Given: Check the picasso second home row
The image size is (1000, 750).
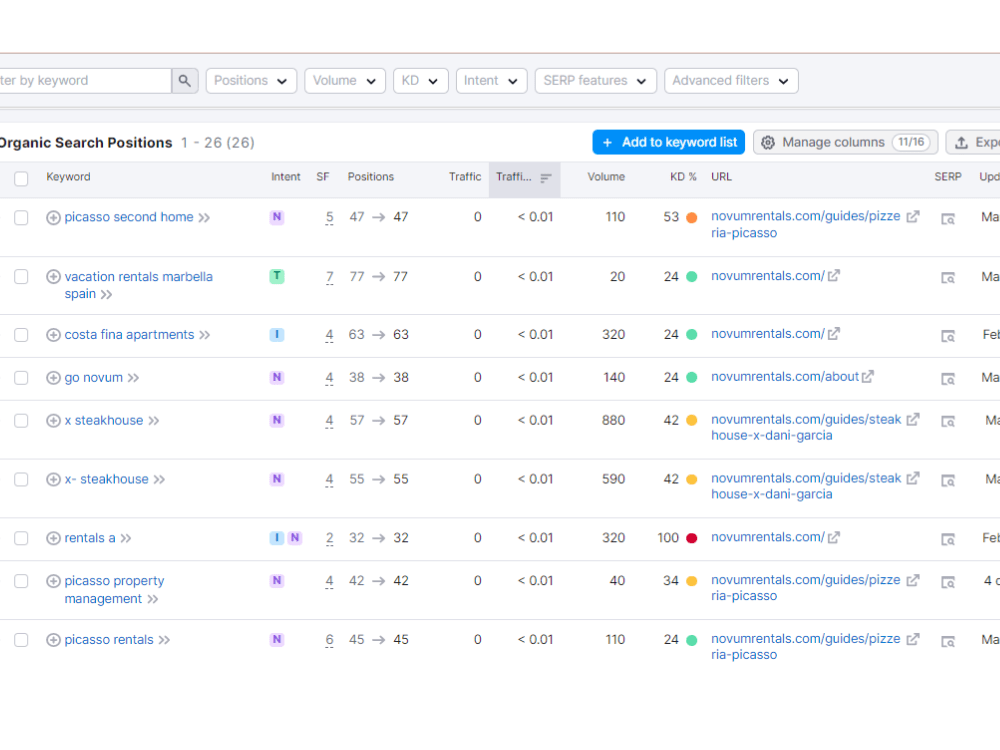Looking at the screenshot, I should tap(21, 217).
